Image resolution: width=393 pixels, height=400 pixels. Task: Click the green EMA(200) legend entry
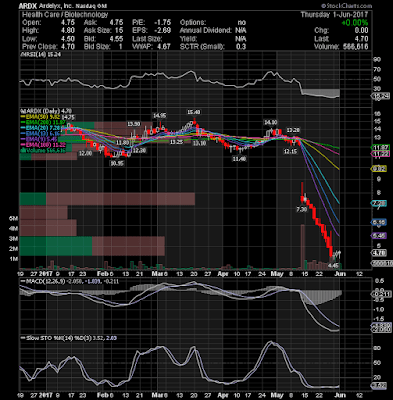coord(44,123)
